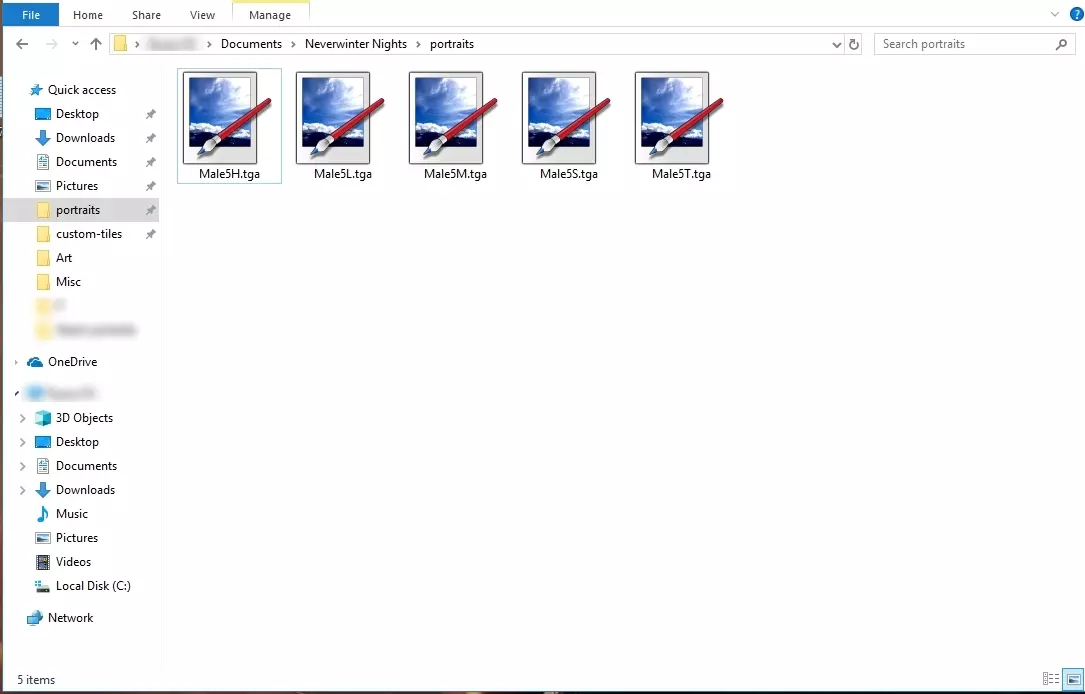Select the Male5S.tga file icon
The width and height of the screenshot is (1085, 694).
pyautogui.click(x=568, y=118)
